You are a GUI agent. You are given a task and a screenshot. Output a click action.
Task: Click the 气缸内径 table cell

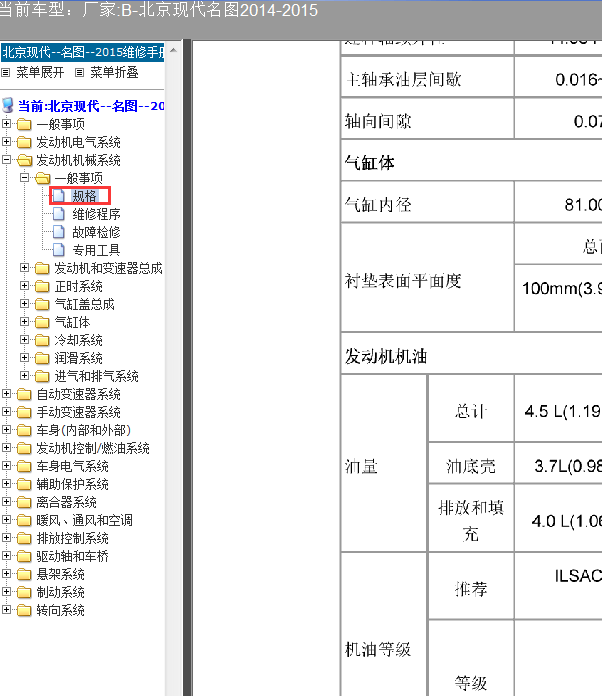coord(427,202)
